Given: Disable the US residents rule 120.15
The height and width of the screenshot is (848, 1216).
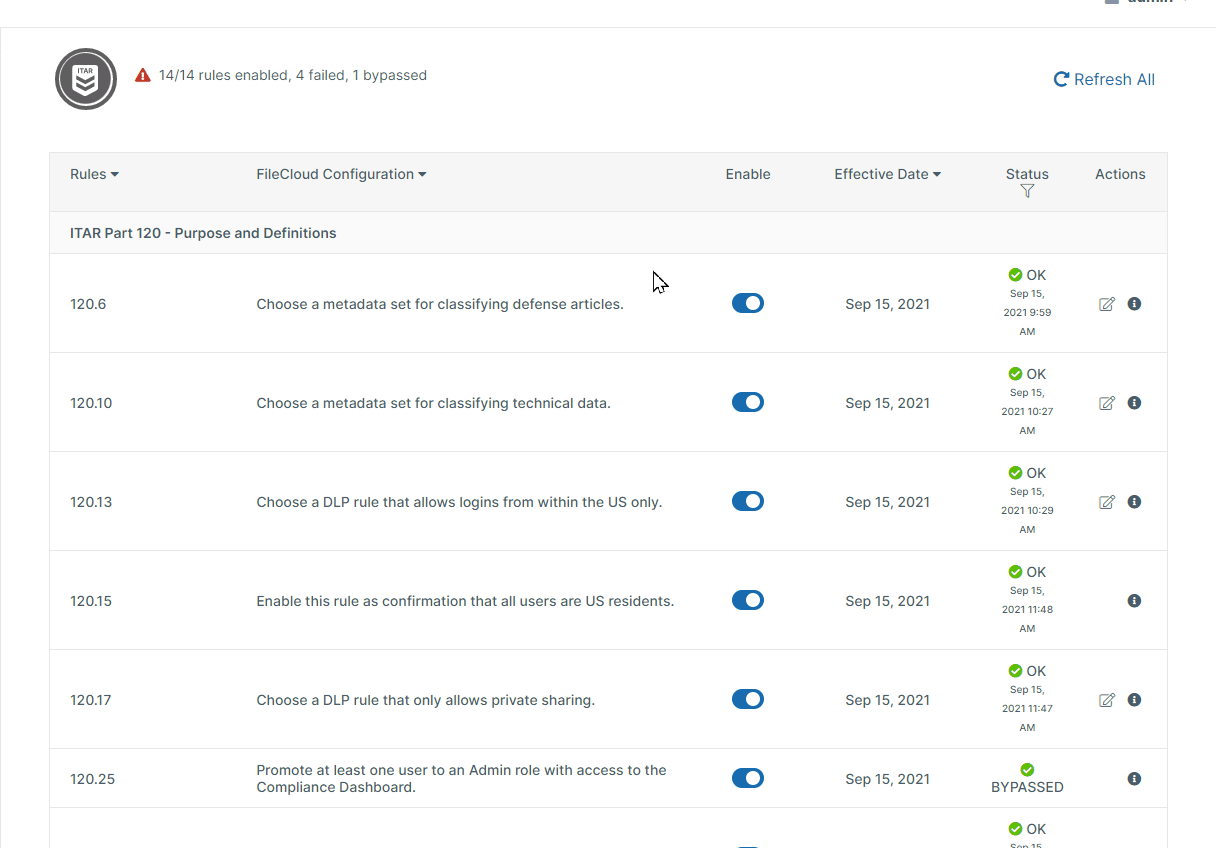Looking at the screenshot, I should click(x=748, y=600).
